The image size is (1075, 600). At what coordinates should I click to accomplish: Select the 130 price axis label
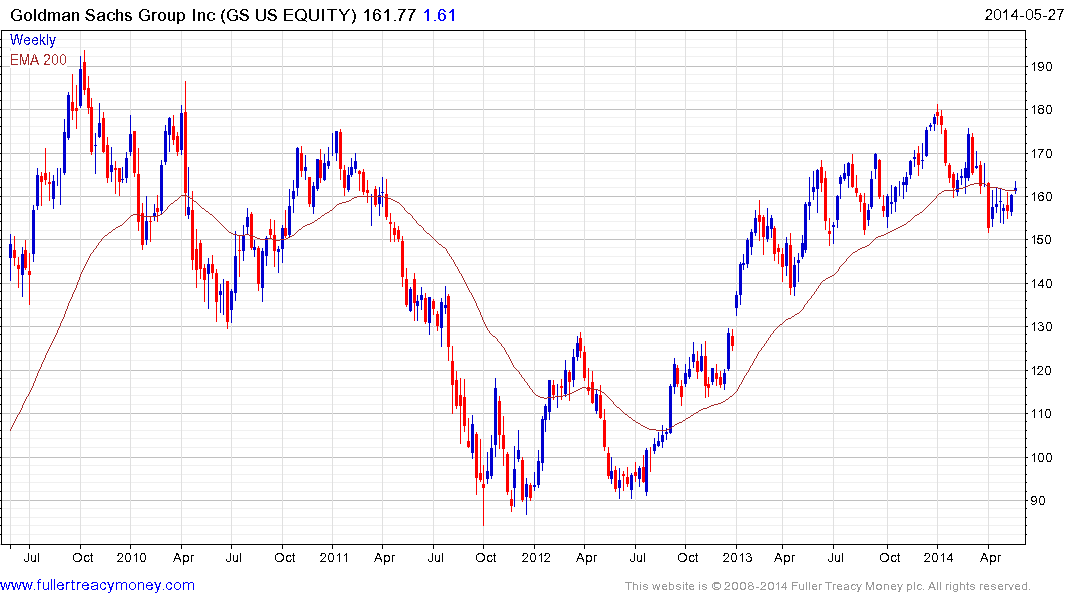1041,327
